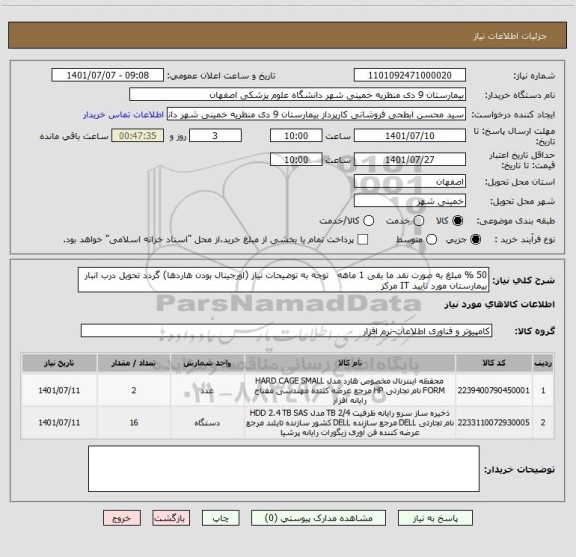Select the خدمت radio button
The image size is (576, 557).
[x=419, y=220]
